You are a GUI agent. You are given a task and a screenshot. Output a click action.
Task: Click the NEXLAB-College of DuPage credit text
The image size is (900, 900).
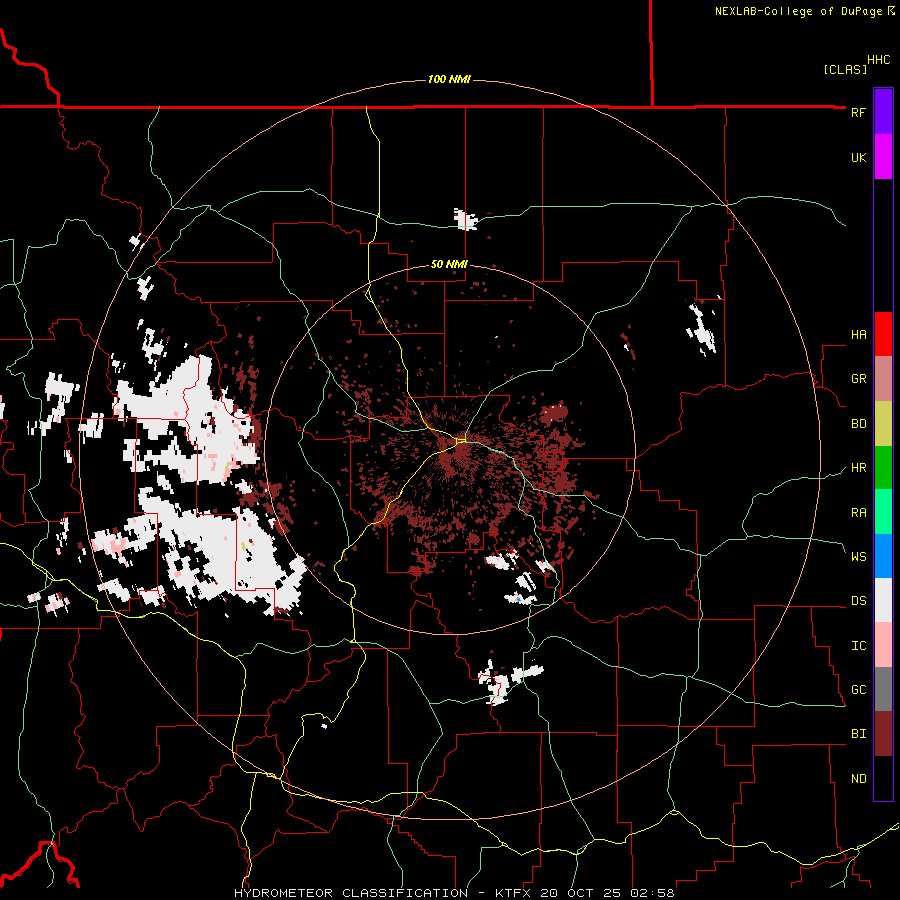point(798,11)
